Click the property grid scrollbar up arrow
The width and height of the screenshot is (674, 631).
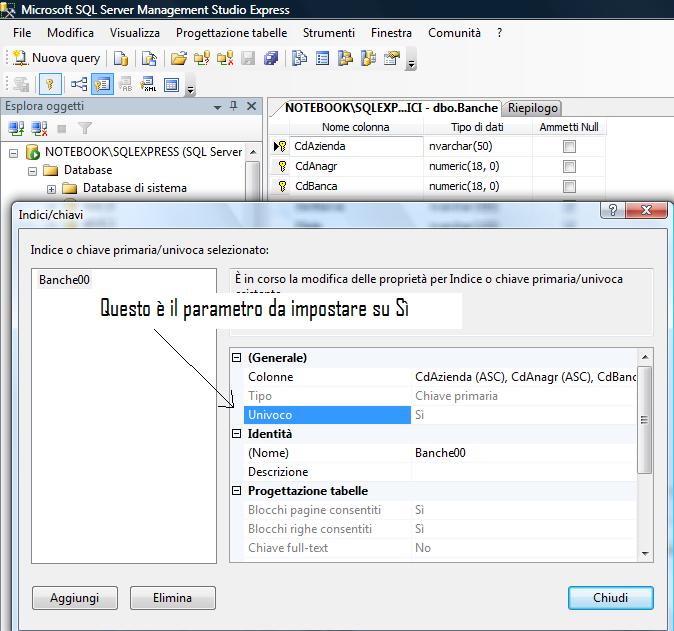click(645, 357)
